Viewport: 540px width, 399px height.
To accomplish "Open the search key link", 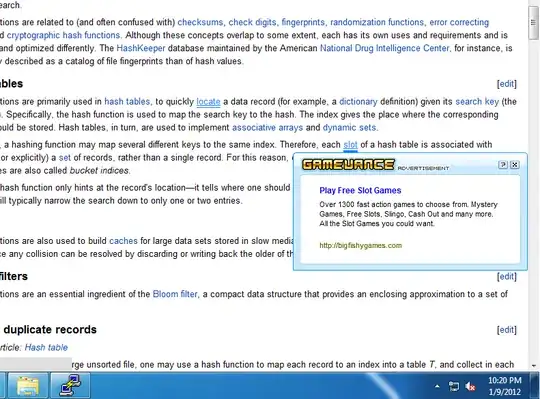I will pos(477,102).
